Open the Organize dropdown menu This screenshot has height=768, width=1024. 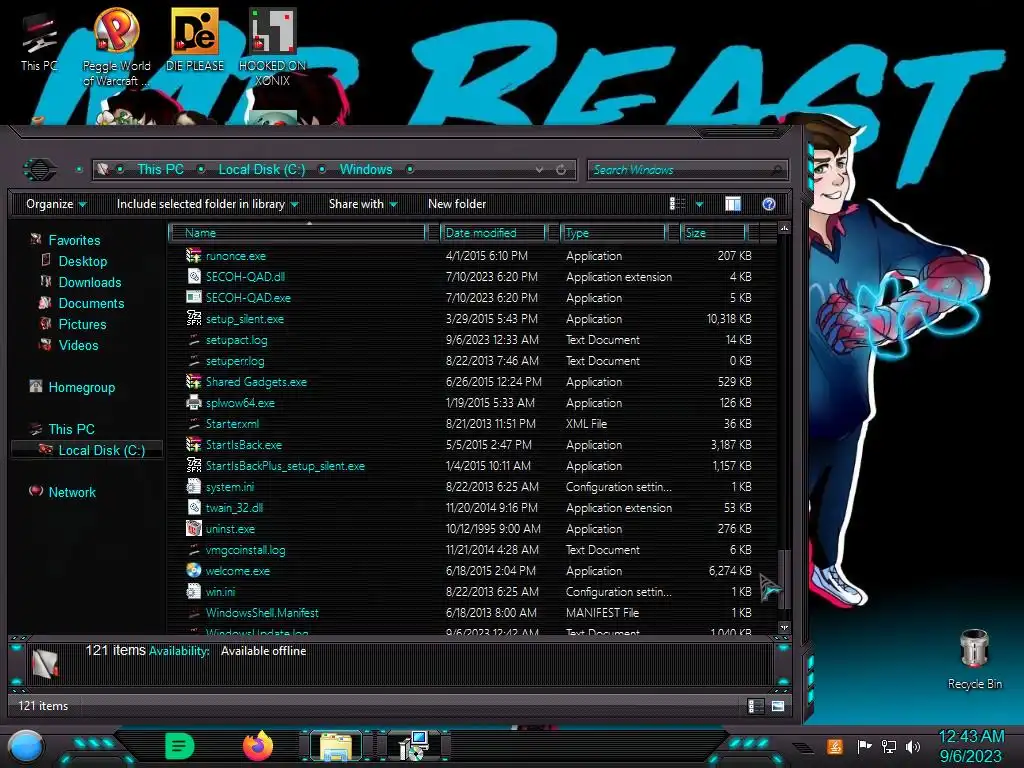(x=56, y=204)
